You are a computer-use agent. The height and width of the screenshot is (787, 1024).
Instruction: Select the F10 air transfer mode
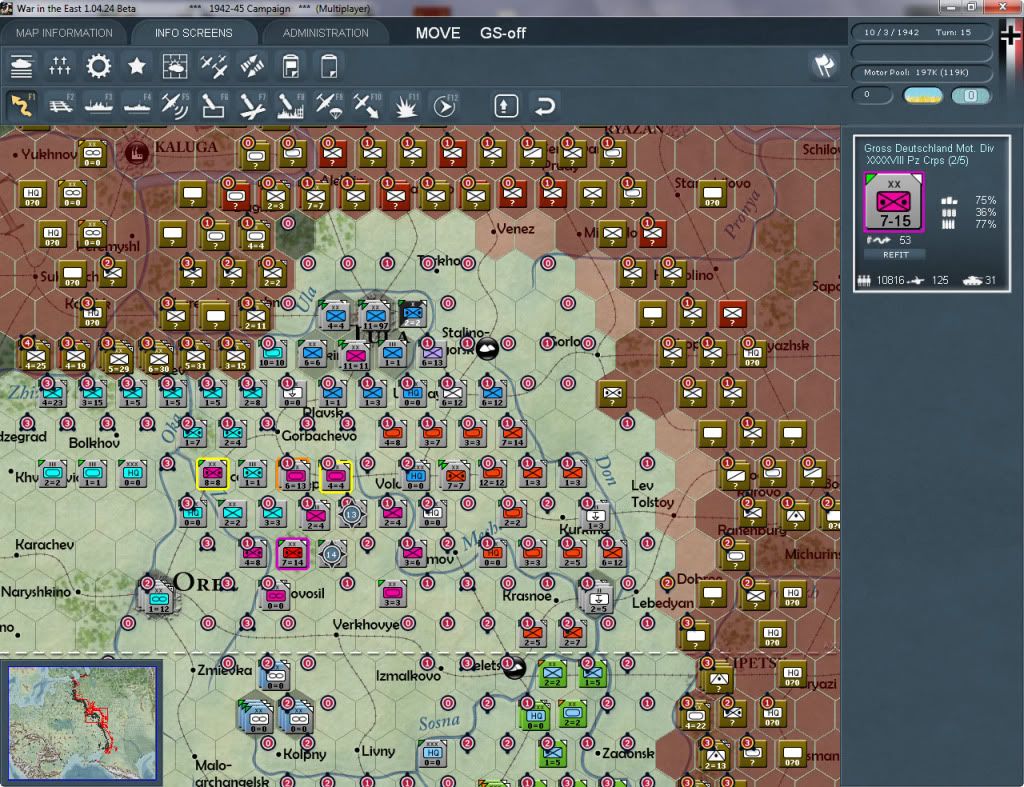click(367, 105)
